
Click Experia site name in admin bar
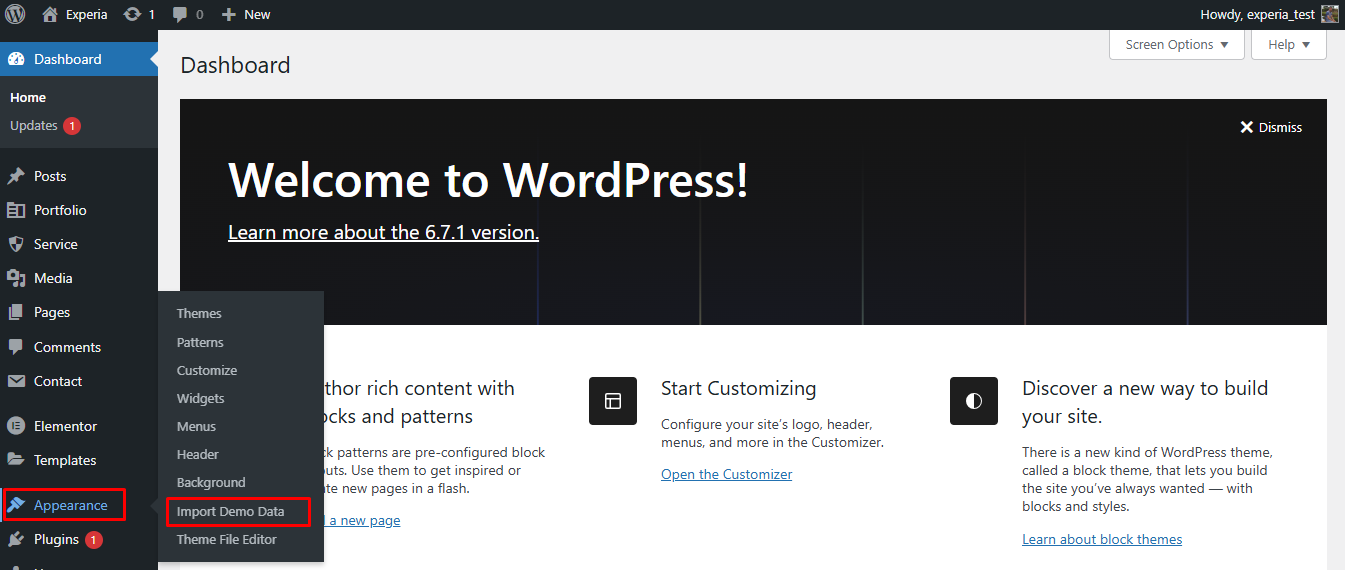click(88, 14)
